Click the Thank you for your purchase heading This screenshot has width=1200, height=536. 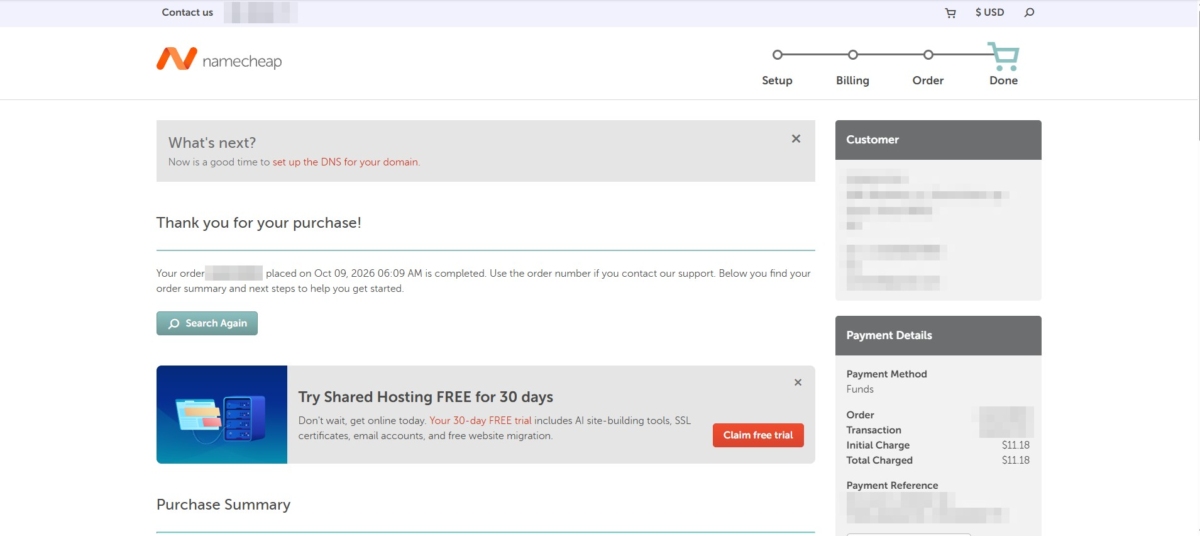coord(259,223)
